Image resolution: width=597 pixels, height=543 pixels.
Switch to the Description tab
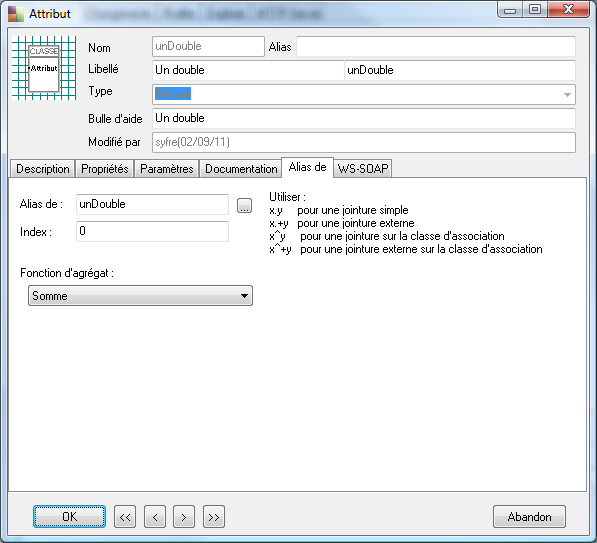tap(43, 169)
